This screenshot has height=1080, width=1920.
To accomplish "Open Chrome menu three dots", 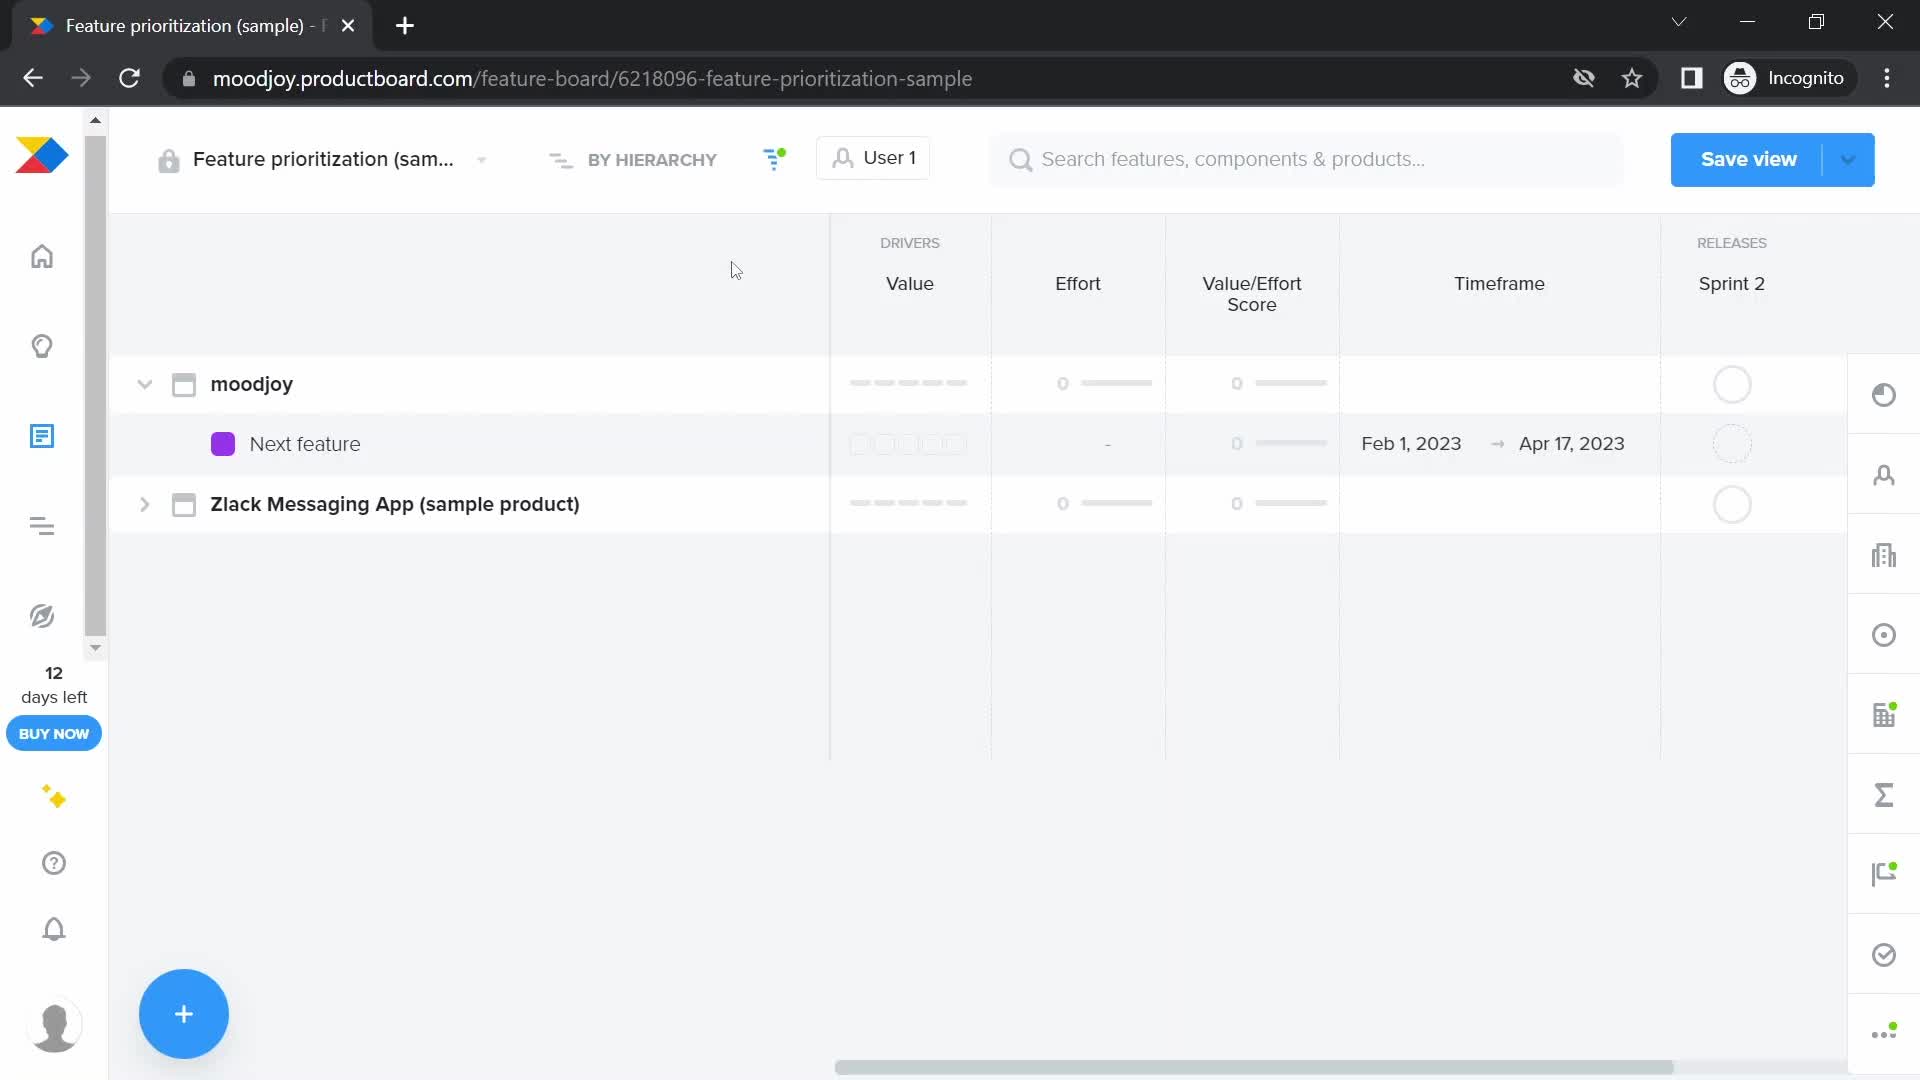I will (1887, 78).
